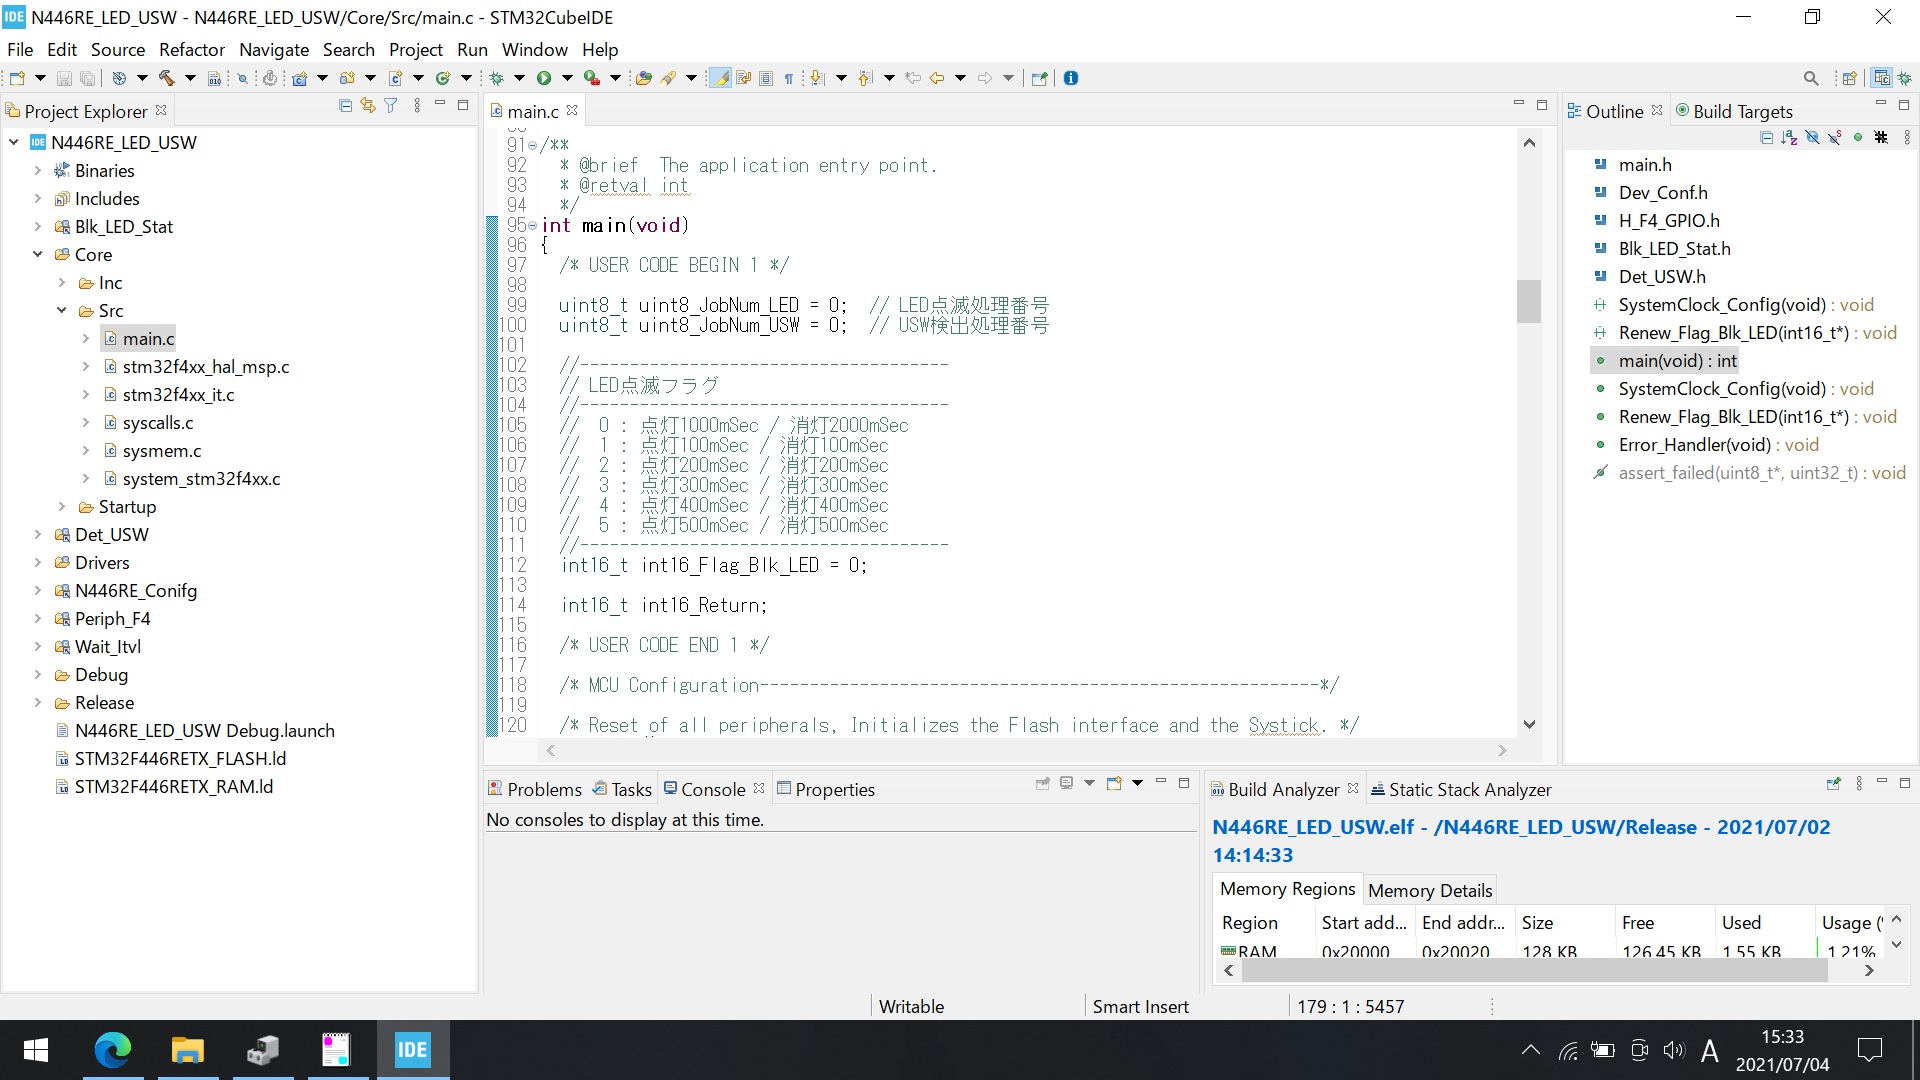Collapse the N446RE_LED_USW project node
Viewport: 1920px width, 1080px height.
(x=14, y=143)
